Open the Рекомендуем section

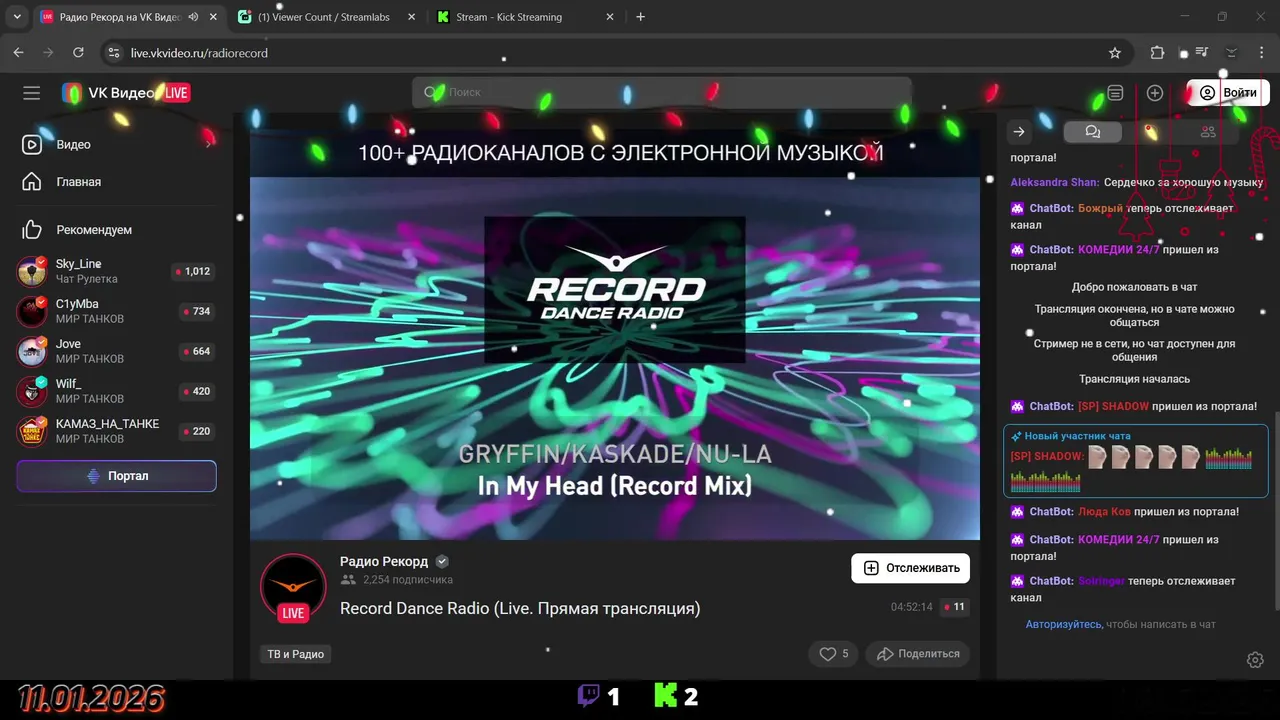[94, 230]
